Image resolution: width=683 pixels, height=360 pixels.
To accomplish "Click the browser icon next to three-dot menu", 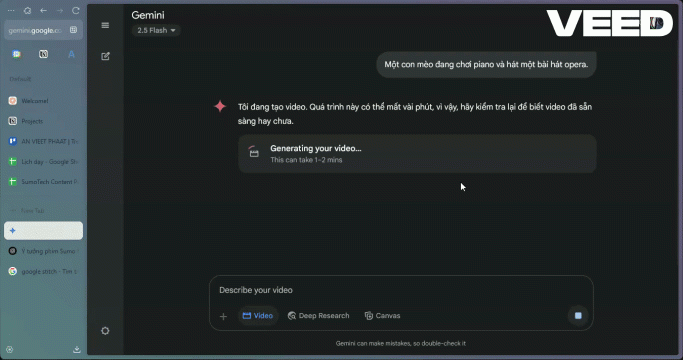I will coord(27,10).
